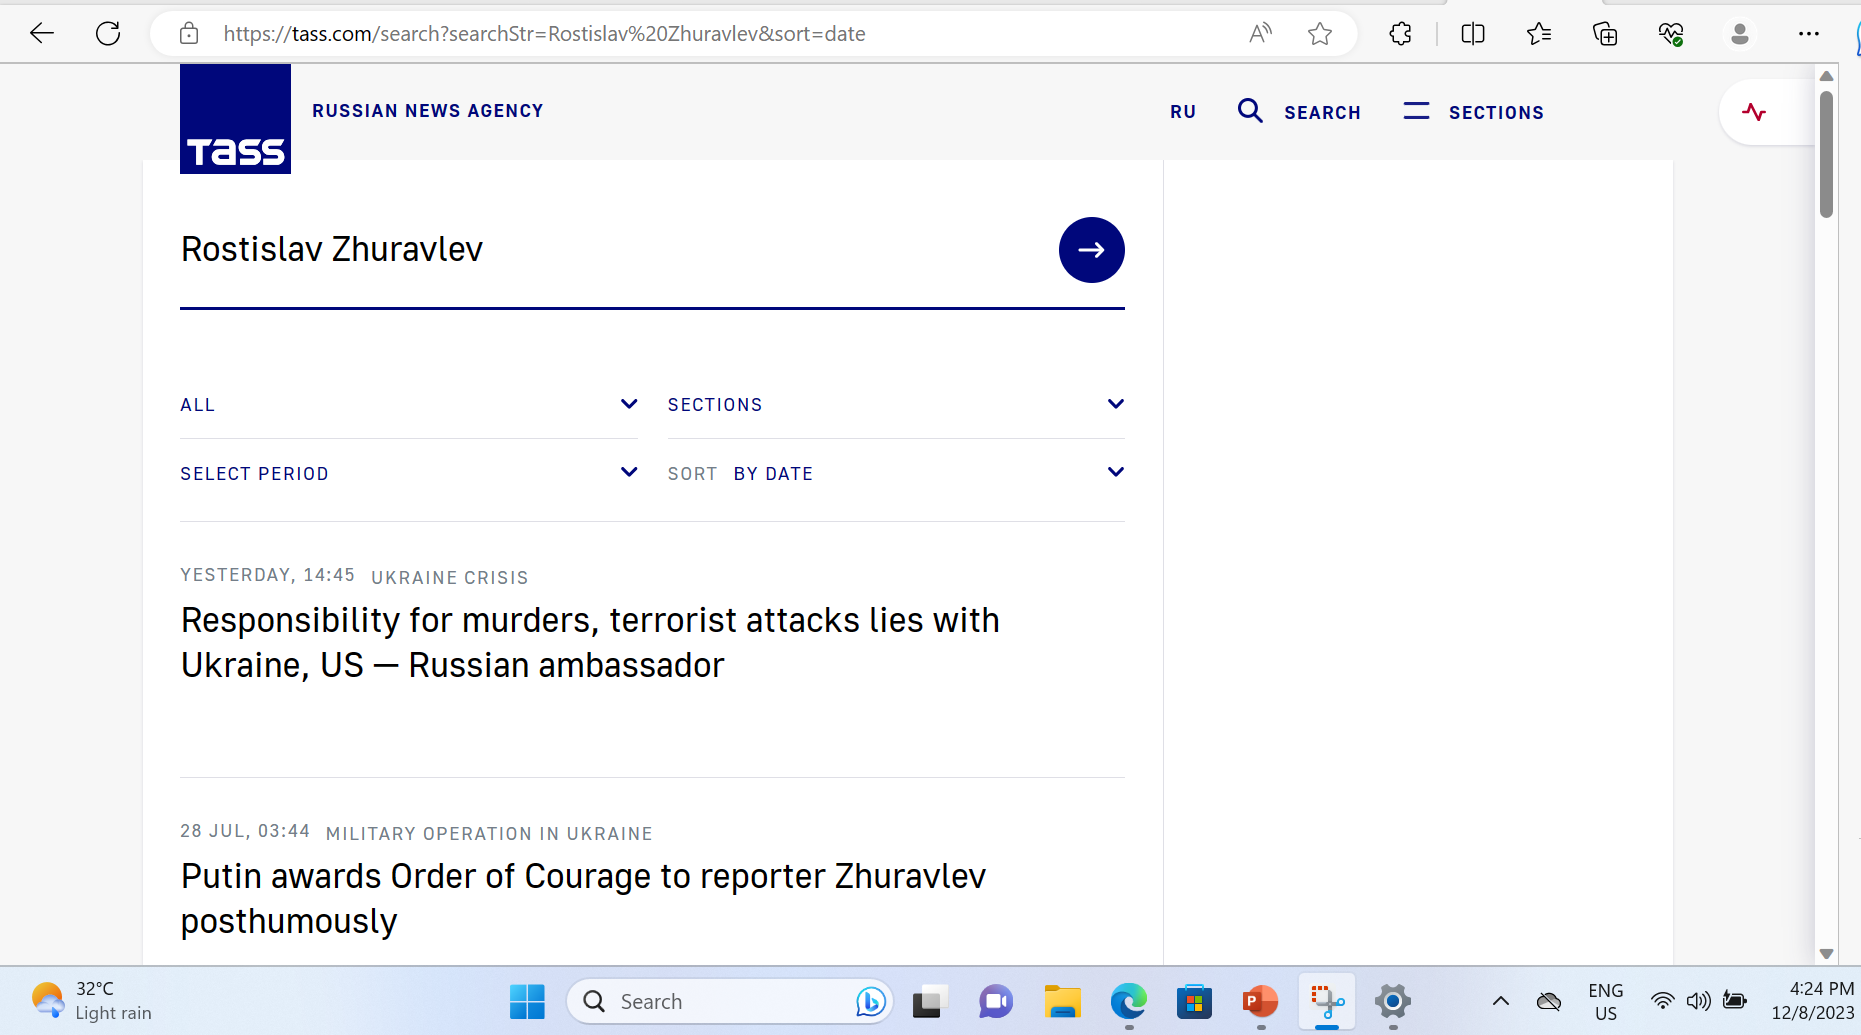This screenshot has height=1035, width=1861.
Task: Open the Settings and more ellipsis menu
Action: [x=1808, y=34]
